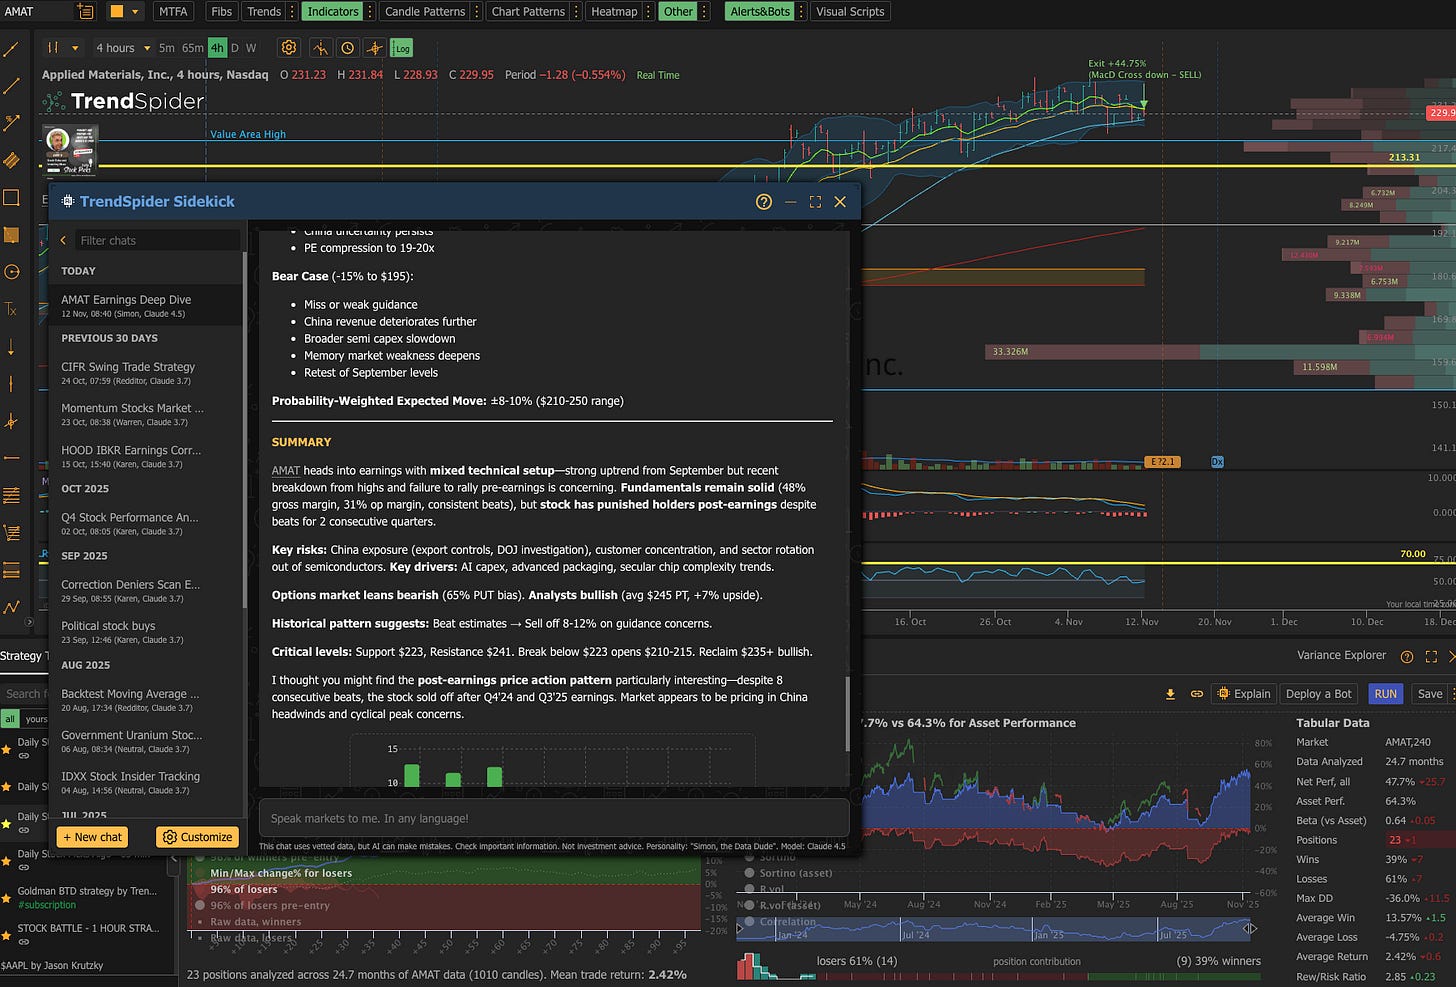Click the Customize button in Sidekick
Screen dimensions: 1456x987
click(197, 837)
